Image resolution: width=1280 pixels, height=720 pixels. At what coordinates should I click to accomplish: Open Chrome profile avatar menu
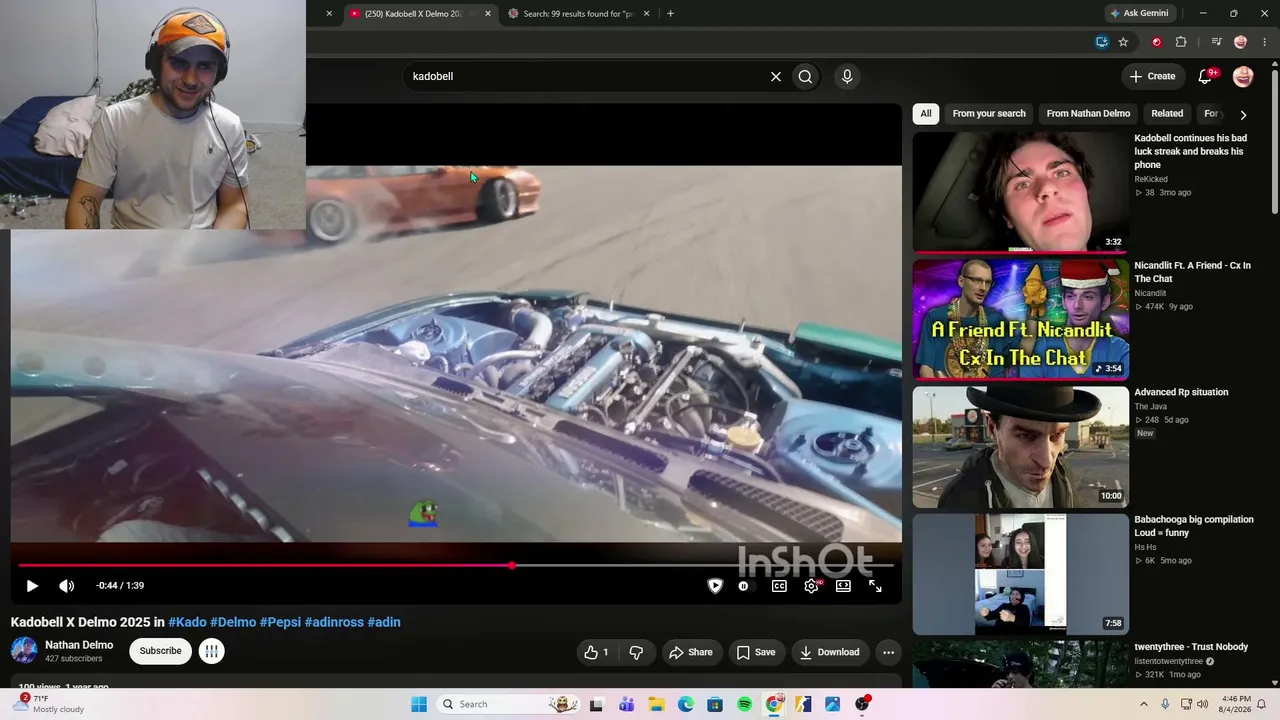(x=1241, y=42)
